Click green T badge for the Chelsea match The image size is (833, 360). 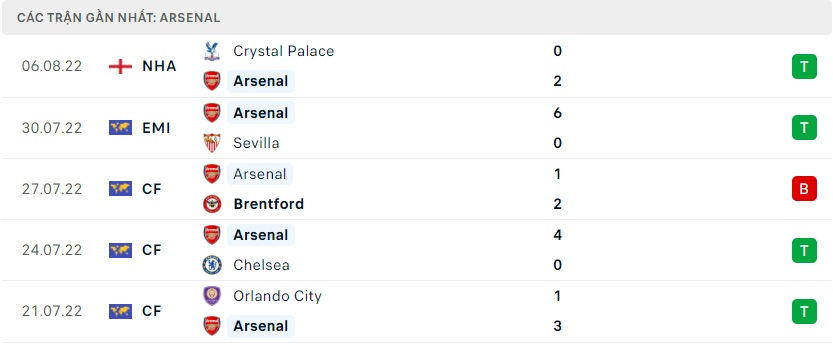(x=804, y=250)
